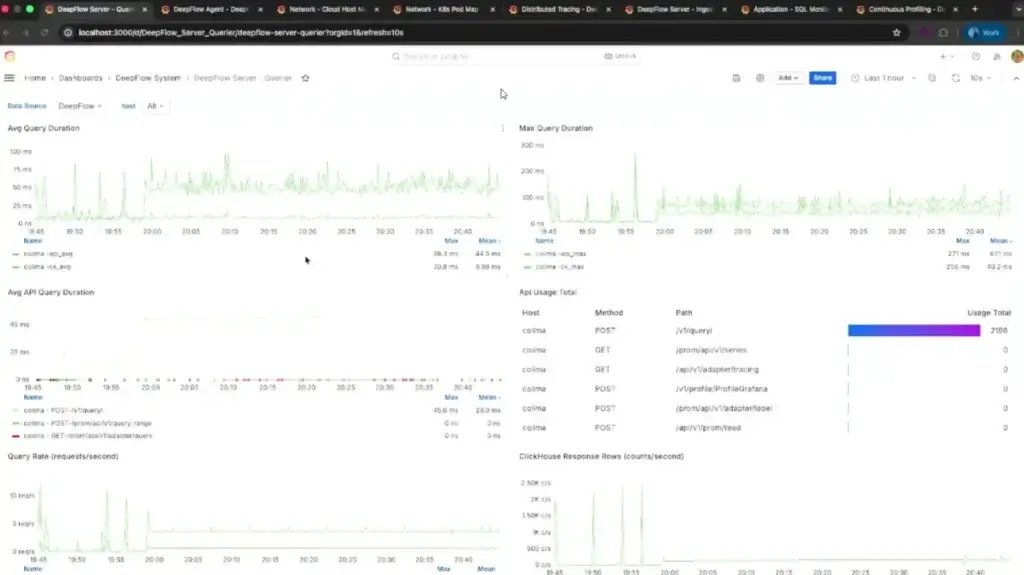This screenshot has width=1024, height=575.
Task: Click the save dashboard icon
Action: (737, 78)
